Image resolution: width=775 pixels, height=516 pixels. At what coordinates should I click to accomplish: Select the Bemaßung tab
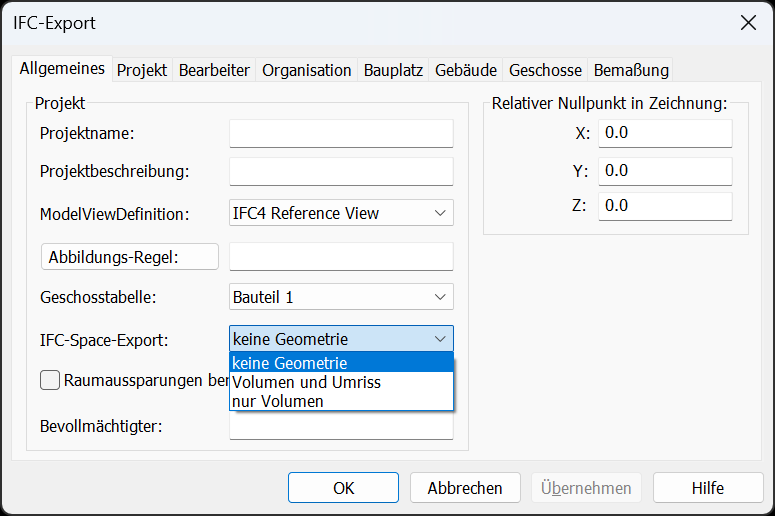point(631,70)
